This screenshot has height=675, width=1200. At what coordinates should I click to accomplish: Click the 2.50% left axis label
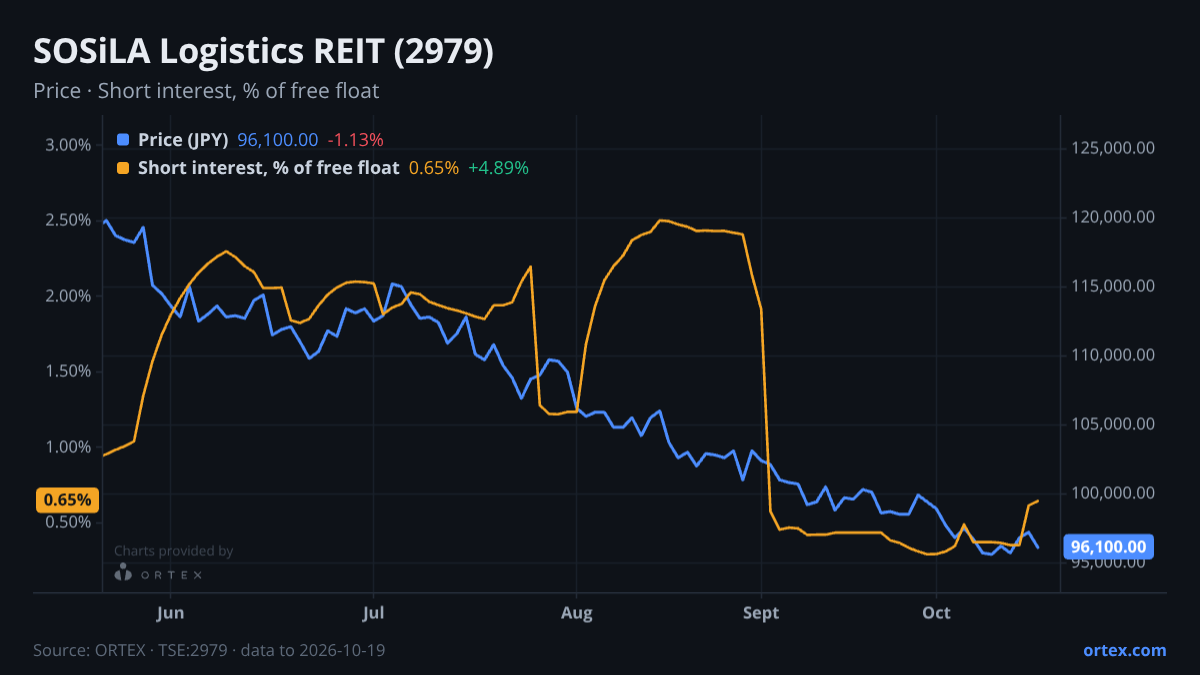pyautogui.click(x=68, y=220)
